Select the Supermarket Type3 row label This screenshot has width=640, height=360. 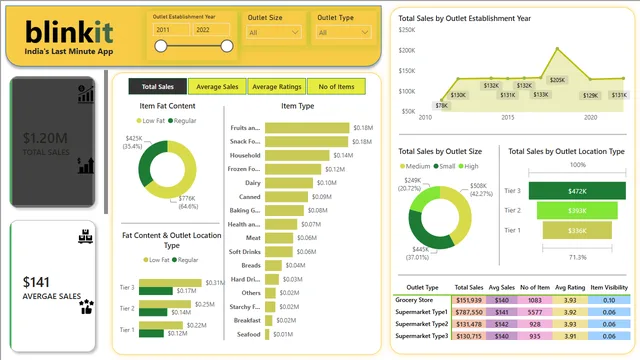[421, 336]
